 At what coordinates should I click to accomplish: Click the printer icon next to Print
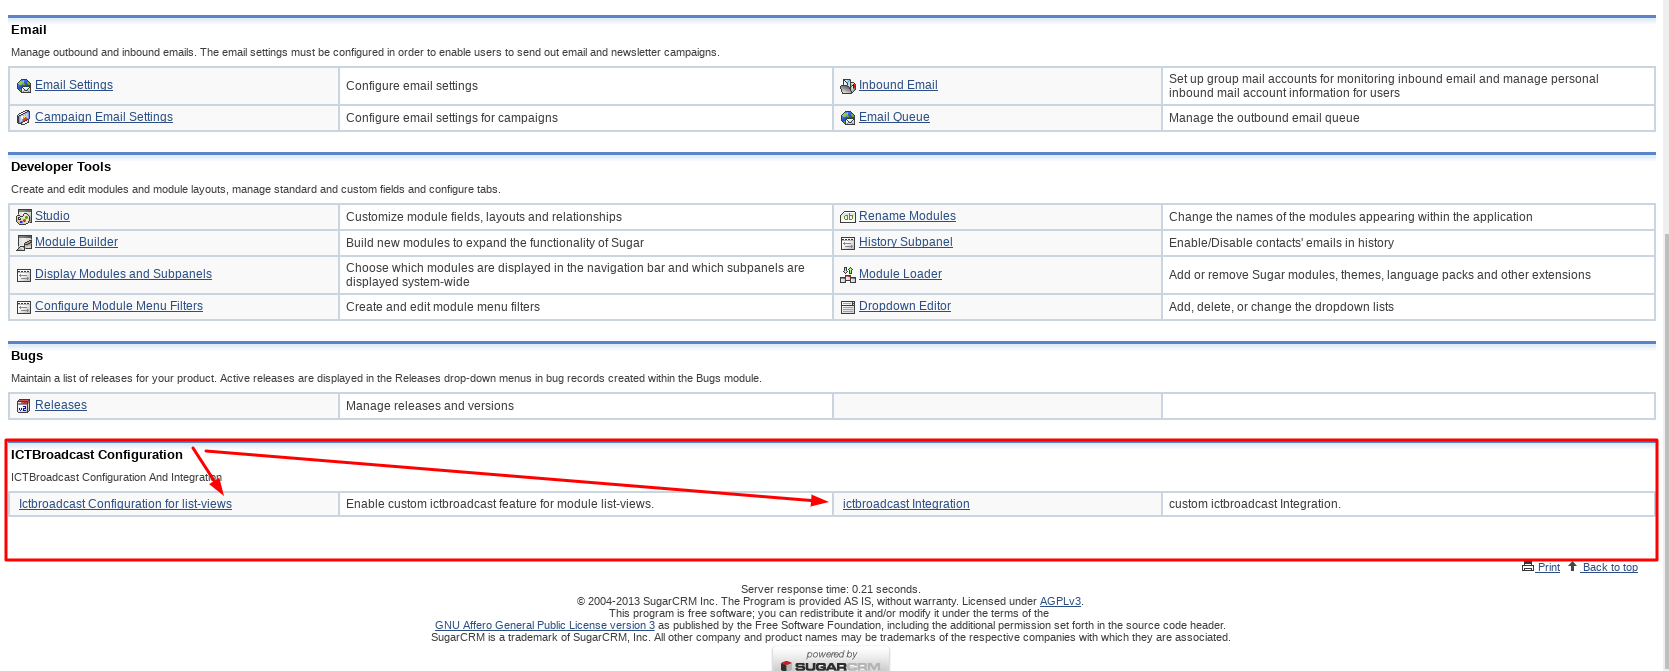(x=1528, y=566)
